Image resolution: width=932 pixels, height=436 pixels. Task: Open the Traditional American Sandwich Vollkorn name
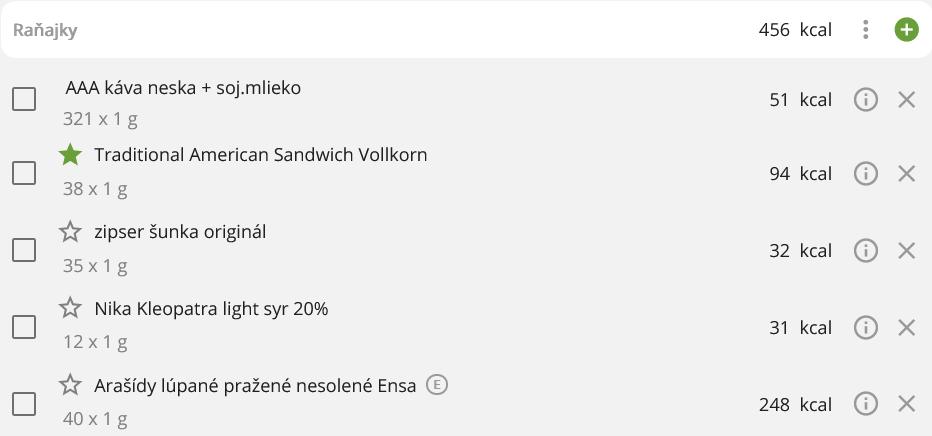point(260,155)
